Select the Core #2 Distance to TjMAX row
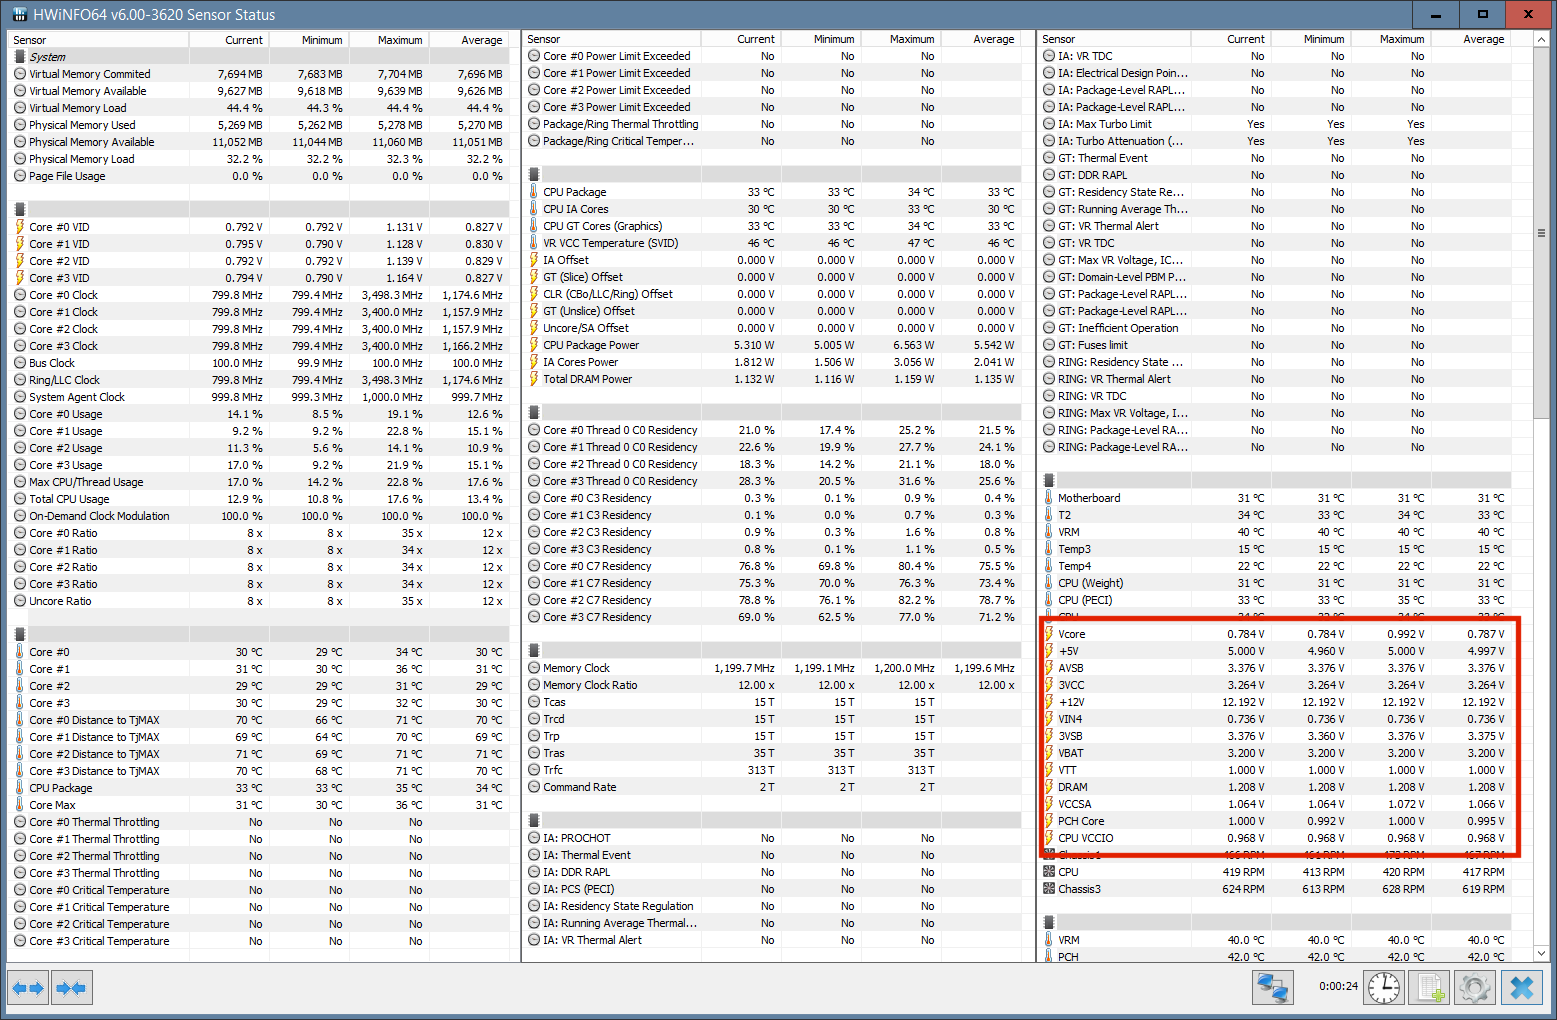The width and height of the screenshot is (1557, 1020). pyautogui.click(x=259, y=754)
